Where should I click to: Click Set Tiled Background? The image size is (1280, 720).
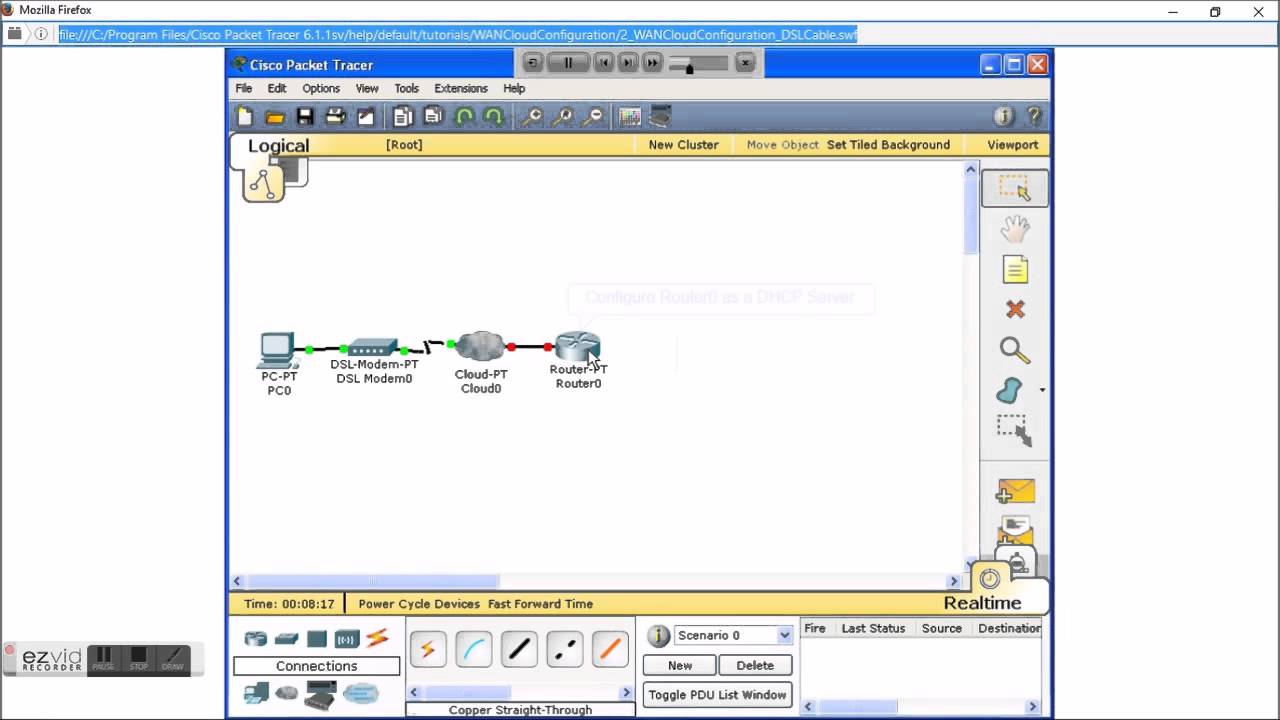tap(888, 145)
